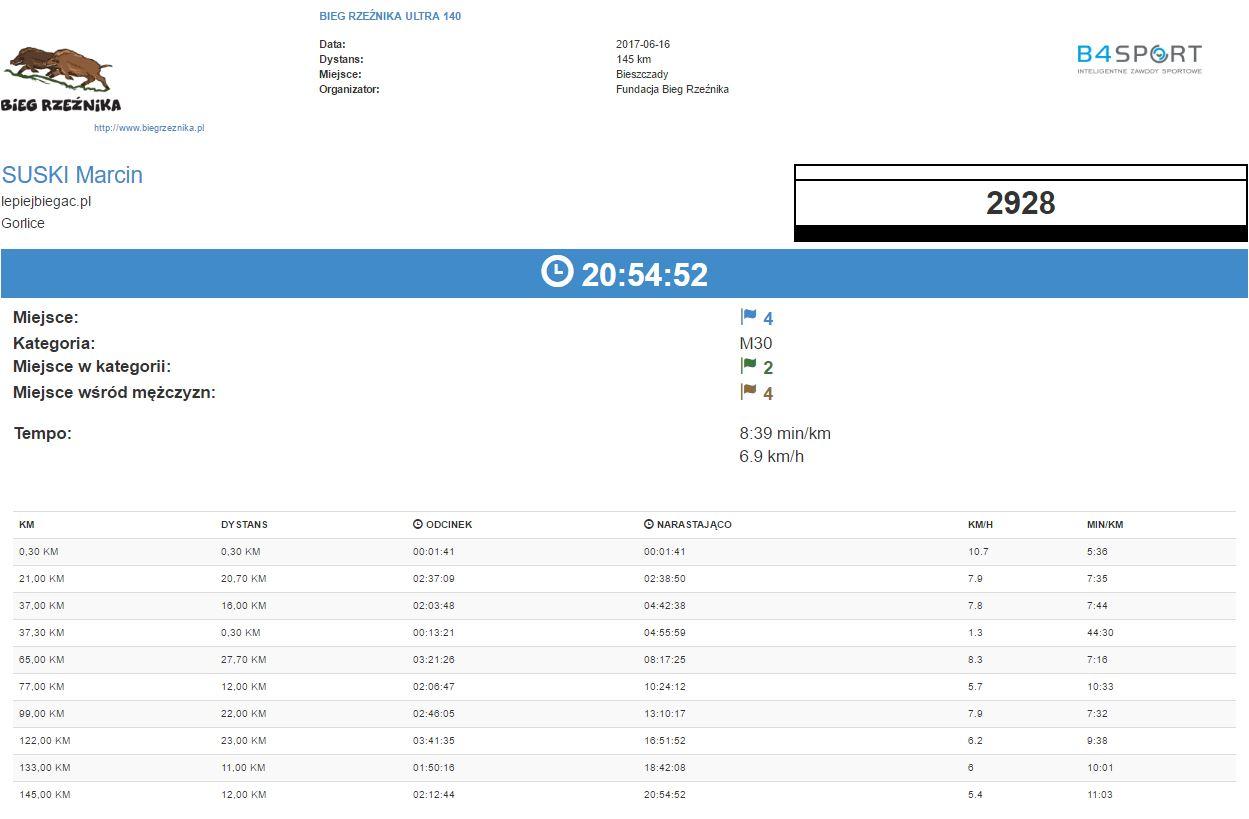Click the MIN/KM column header
The width and height of the screenshot is (1249, 819).
click(x=1105, y=525)
